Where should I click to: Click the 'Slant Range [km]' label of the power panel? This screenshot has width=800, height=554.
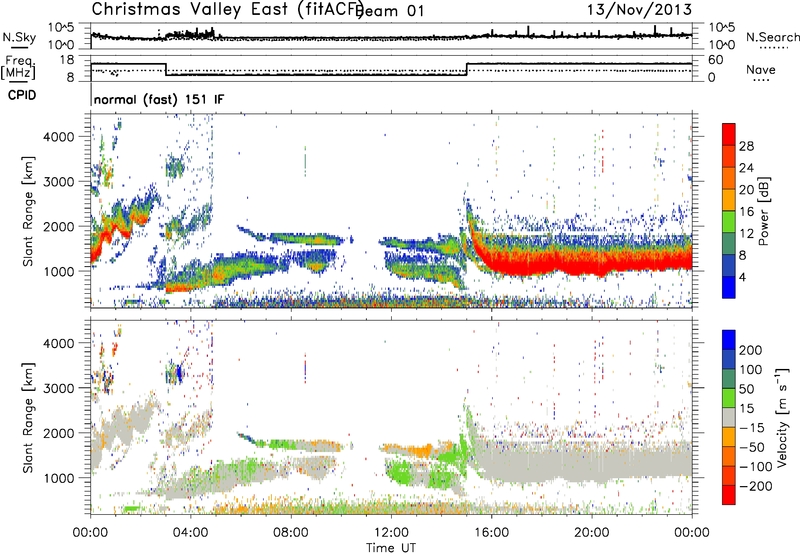point(28,211)
